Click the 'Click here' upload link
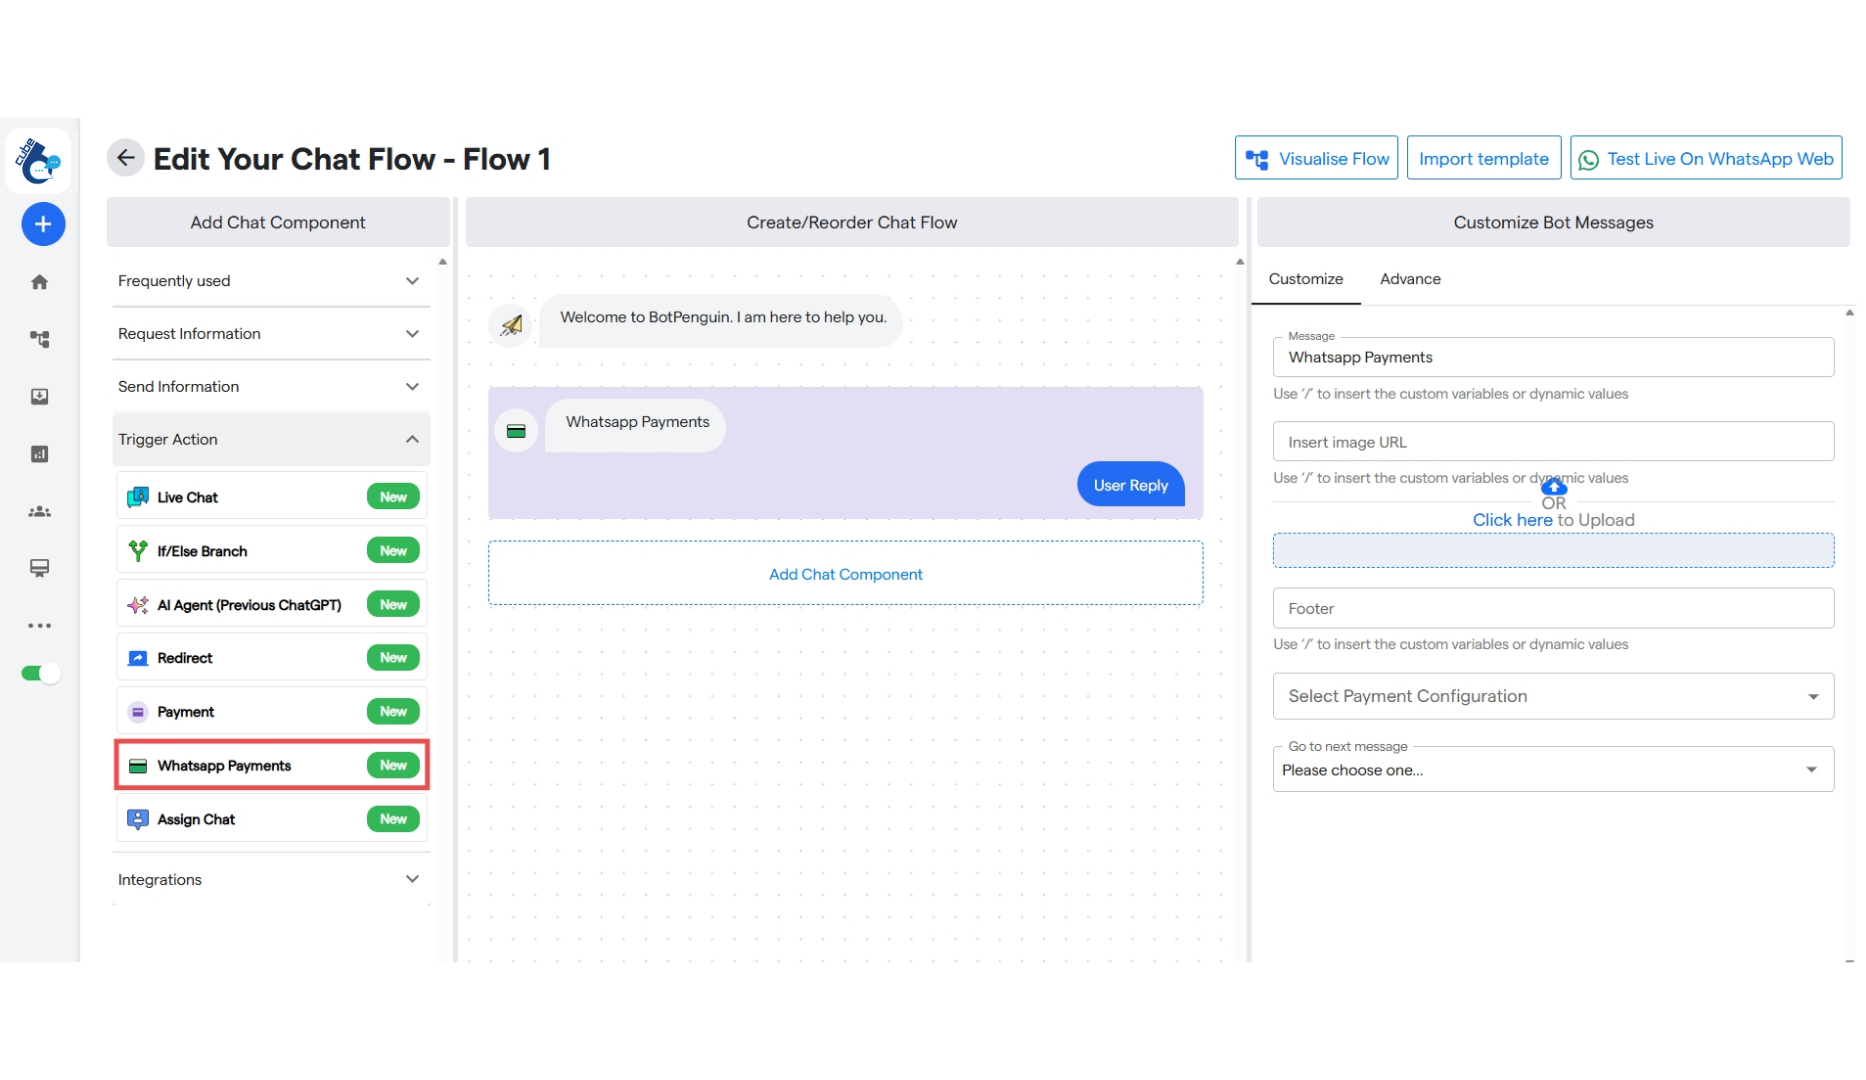This screenshot has height=1080, width=1866. point(1512,520)
